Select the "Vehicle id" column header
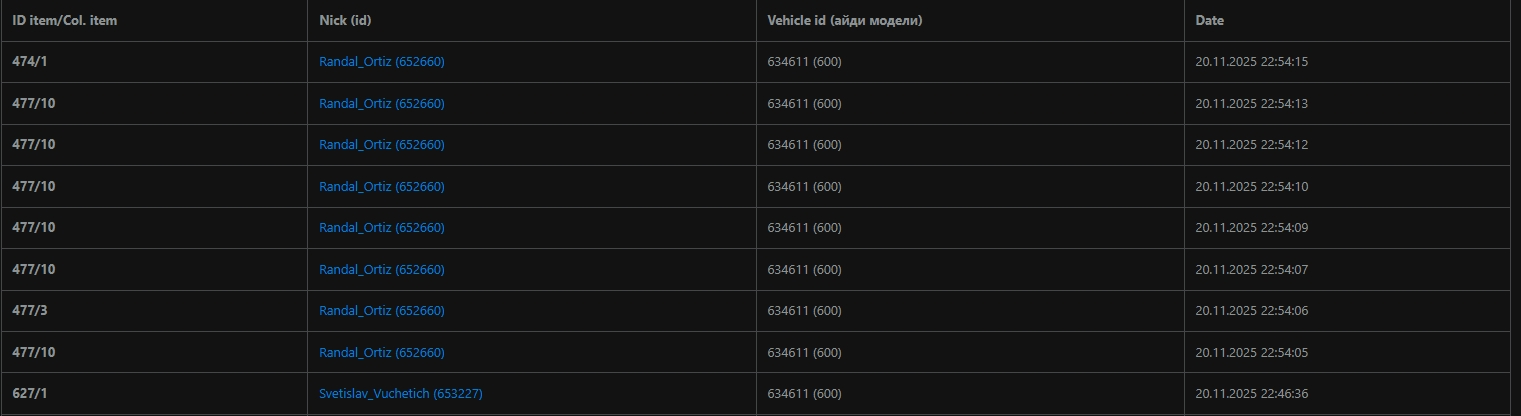This screenshot has height=416, width=1521. point(844,20)
